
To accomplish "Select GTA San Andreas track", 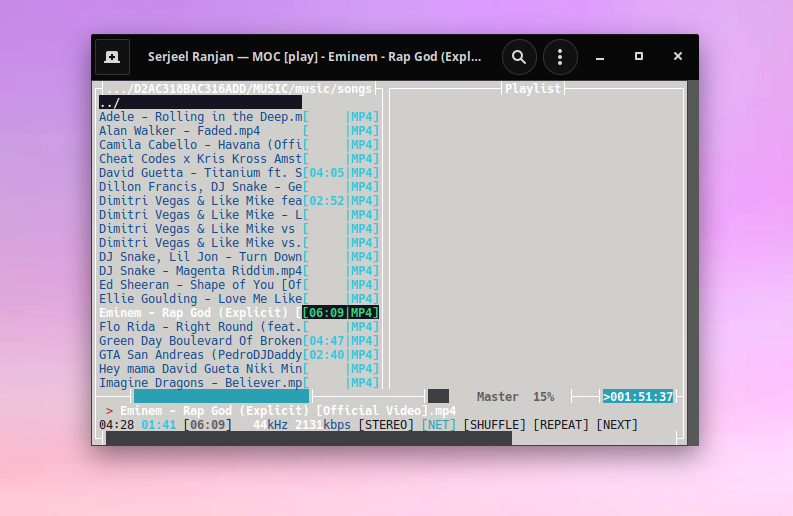I will point(239,355).
